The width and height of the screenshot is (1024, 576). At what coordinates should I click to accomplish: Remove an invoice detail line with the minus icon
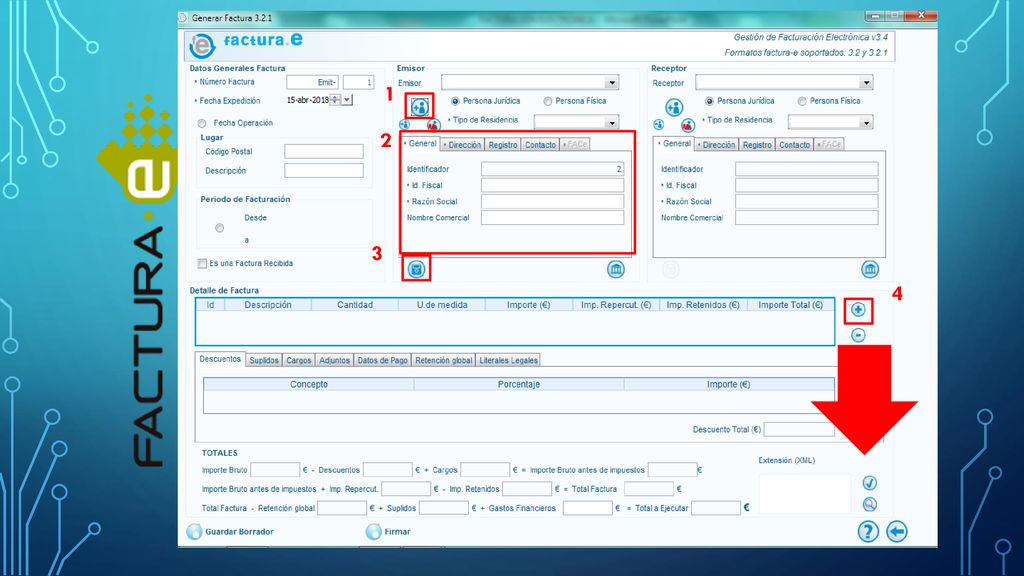click(858, 335)
